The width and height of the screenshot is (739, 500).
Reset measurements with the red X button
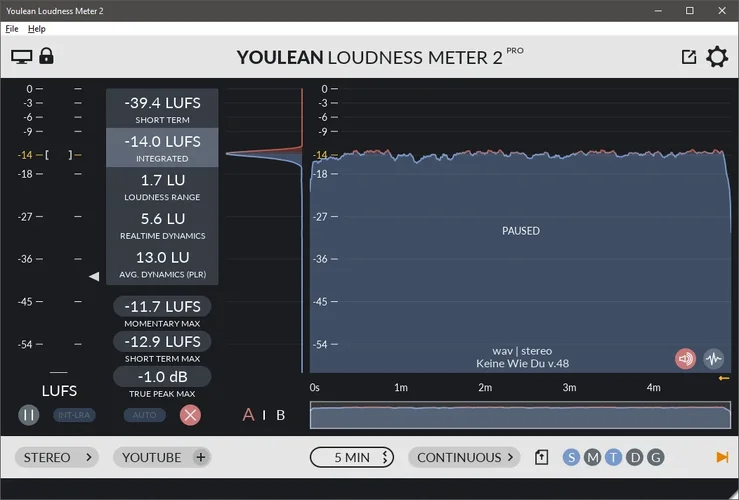coord(190,415)
